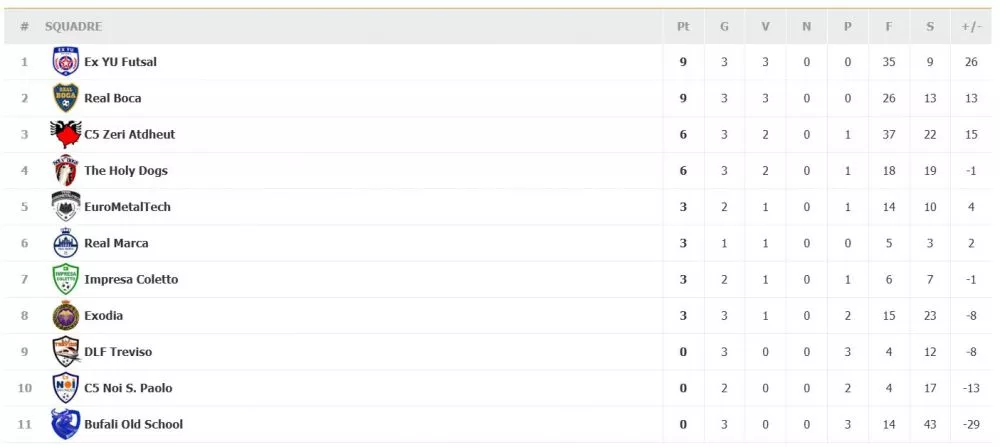Viewport: 1000px width, 447px height.
Task: Select the Exodia round emblem
Action: pos(66,316)
